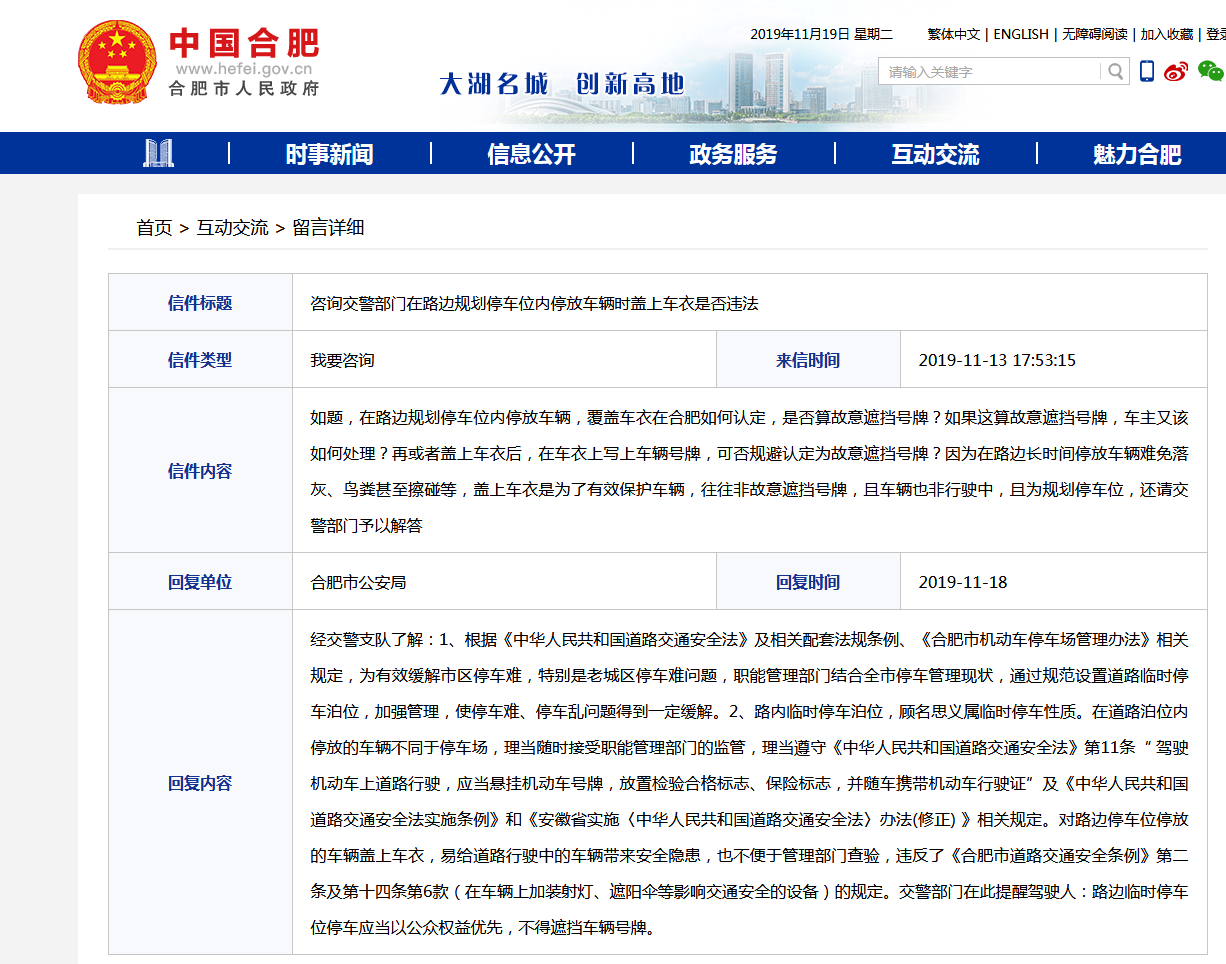The width and height of the screenshot is (1226, 964).
Task: Open the WeChat icon
Action: [1211, 71]
